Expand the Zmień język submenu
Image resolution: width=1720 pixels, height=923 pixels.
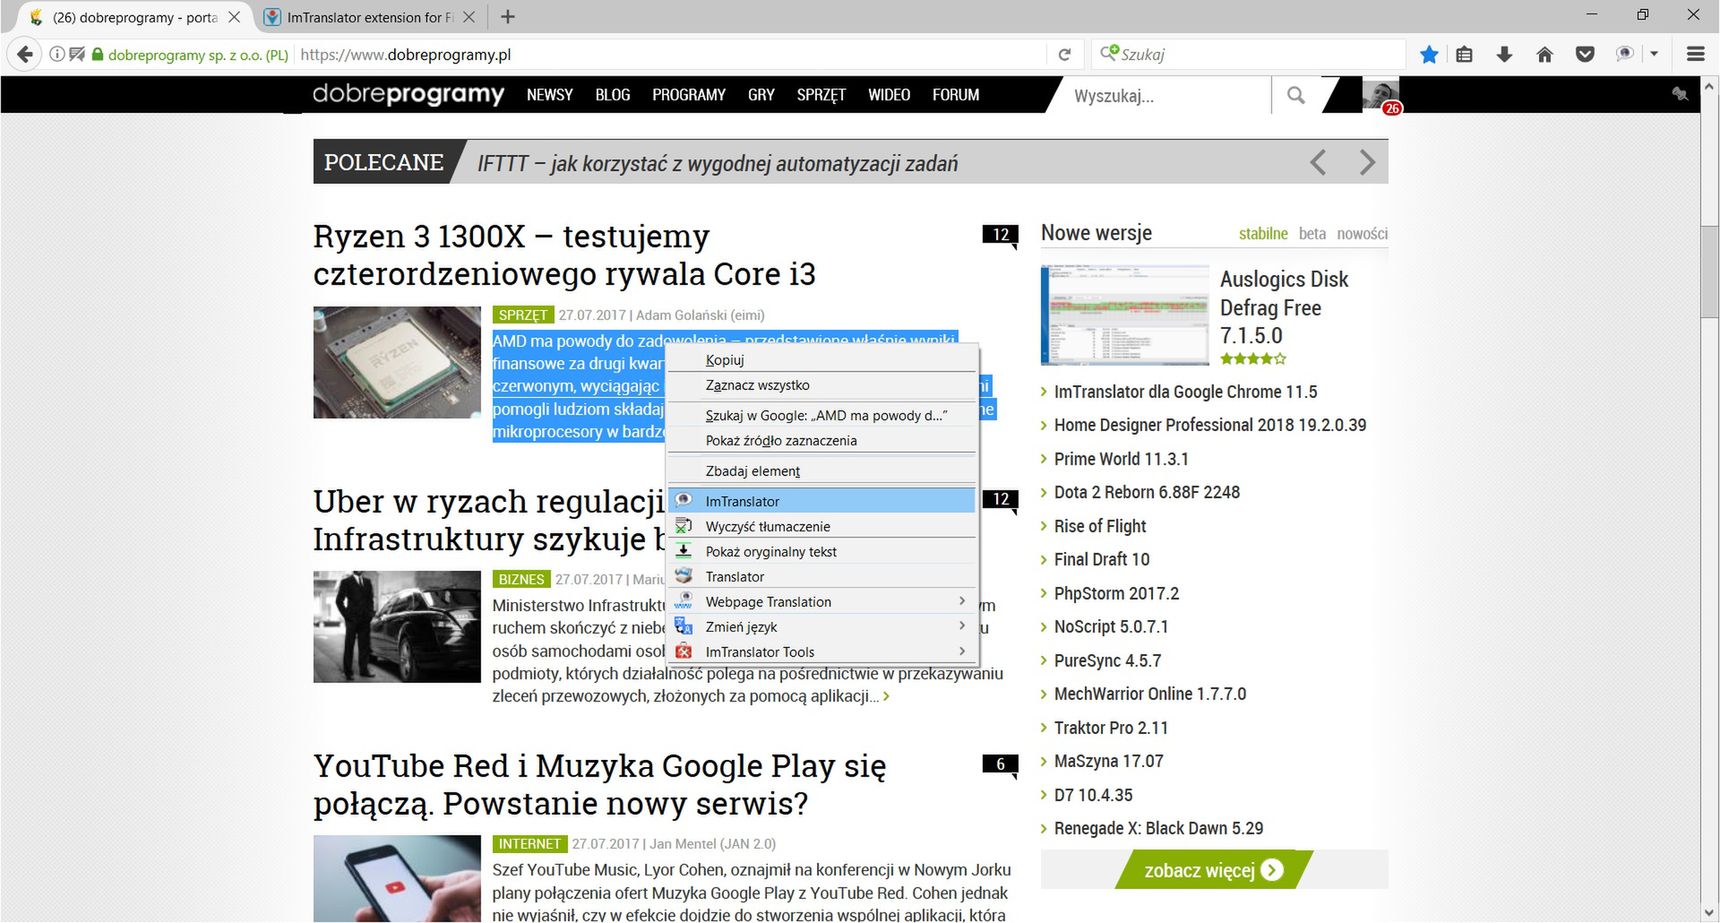click(822, 627)
